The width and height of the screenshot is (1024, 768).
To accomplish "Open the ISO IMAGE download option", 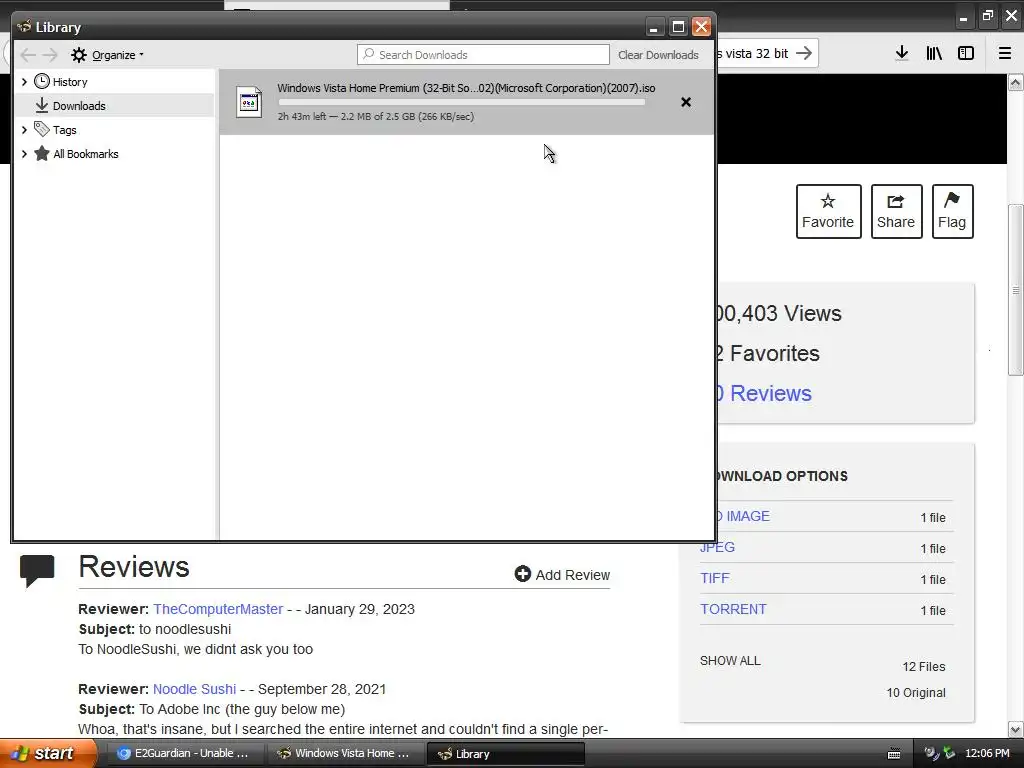I will click(743, 516).
